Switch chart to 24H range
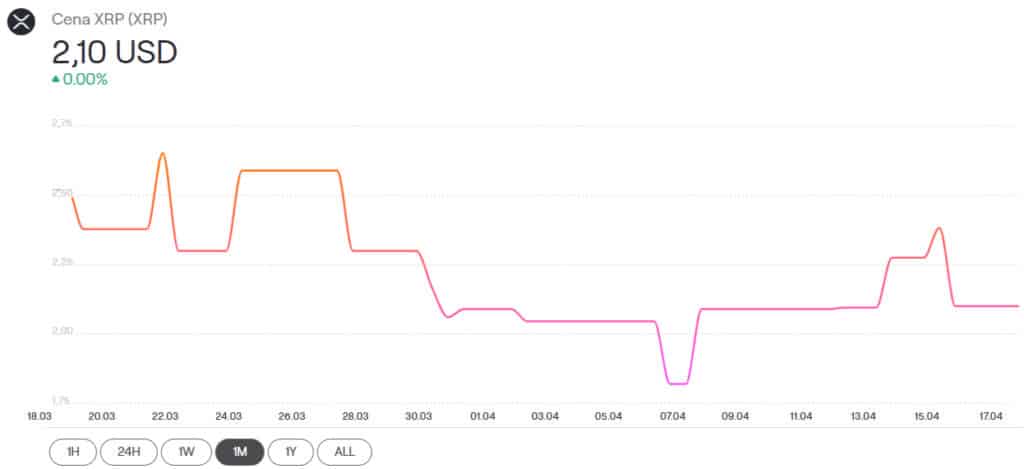Image resolution: width=1024 pixels, height=469 pixels. point(128,451)
